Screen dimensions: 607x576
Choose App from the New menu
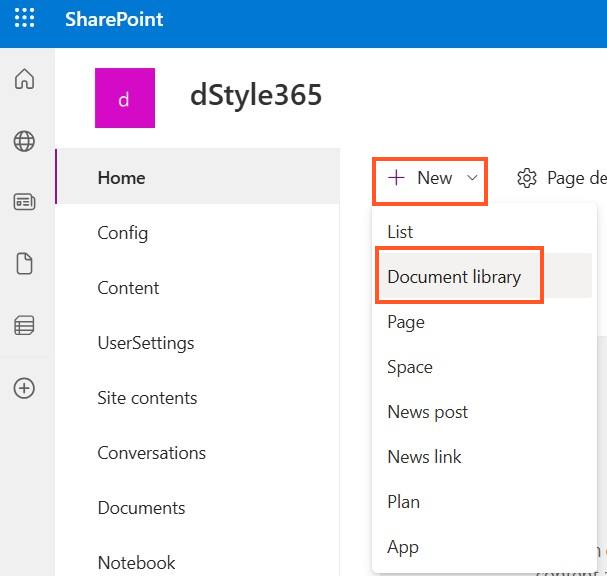pyautogui.click(x=482, y=547)
